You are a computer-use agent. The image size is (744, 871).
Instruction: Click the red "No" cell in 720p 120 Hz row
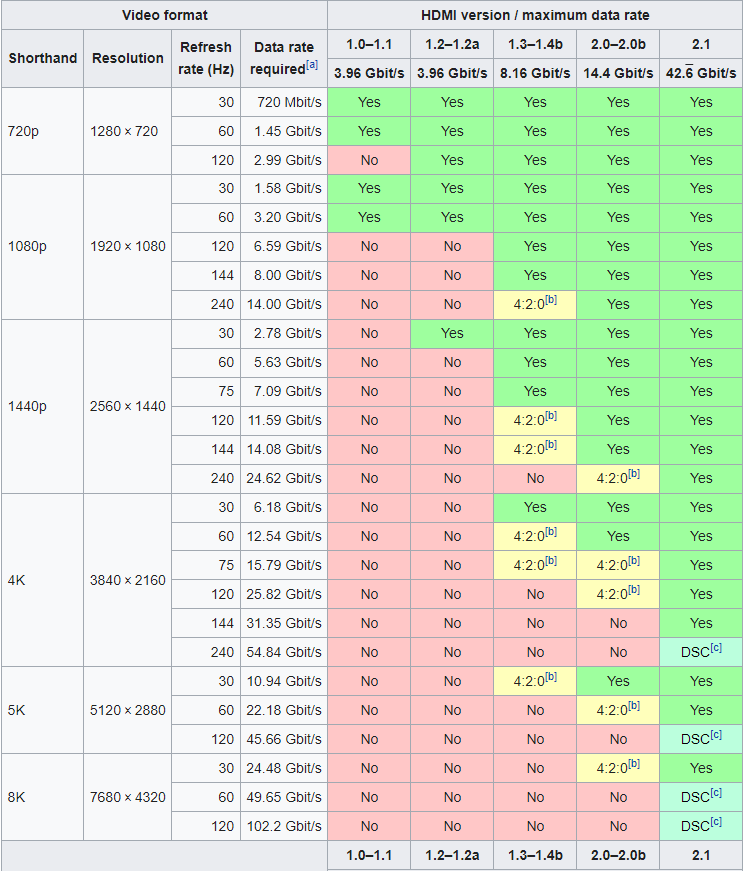point(369,160)
